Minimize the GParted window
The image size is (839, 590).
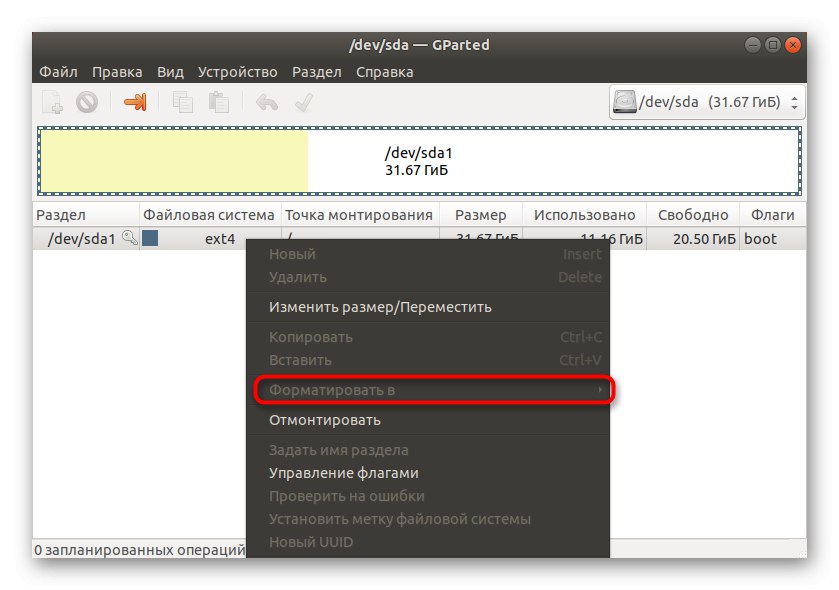tap(752, 45)
